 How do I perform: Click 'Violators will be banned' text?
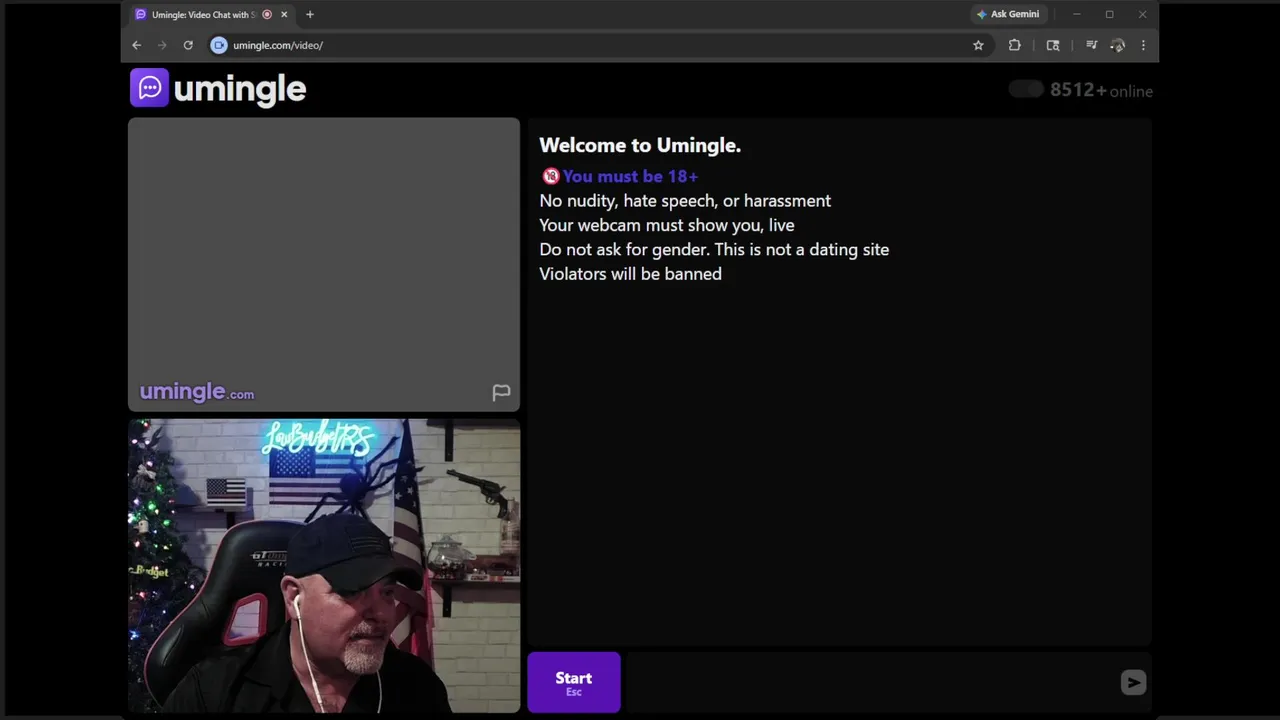pos(630,274)
